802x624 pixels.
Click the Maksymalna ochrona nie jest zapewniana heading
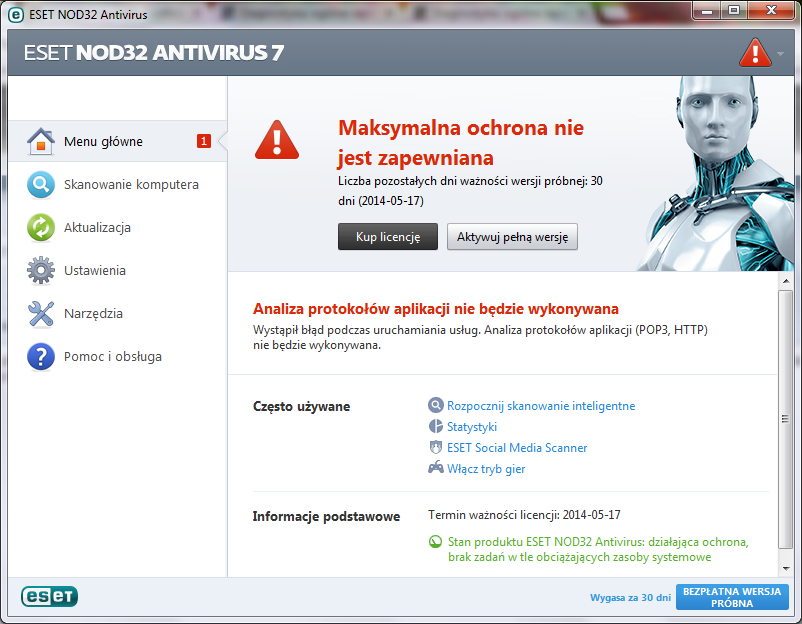coord(461,143)
